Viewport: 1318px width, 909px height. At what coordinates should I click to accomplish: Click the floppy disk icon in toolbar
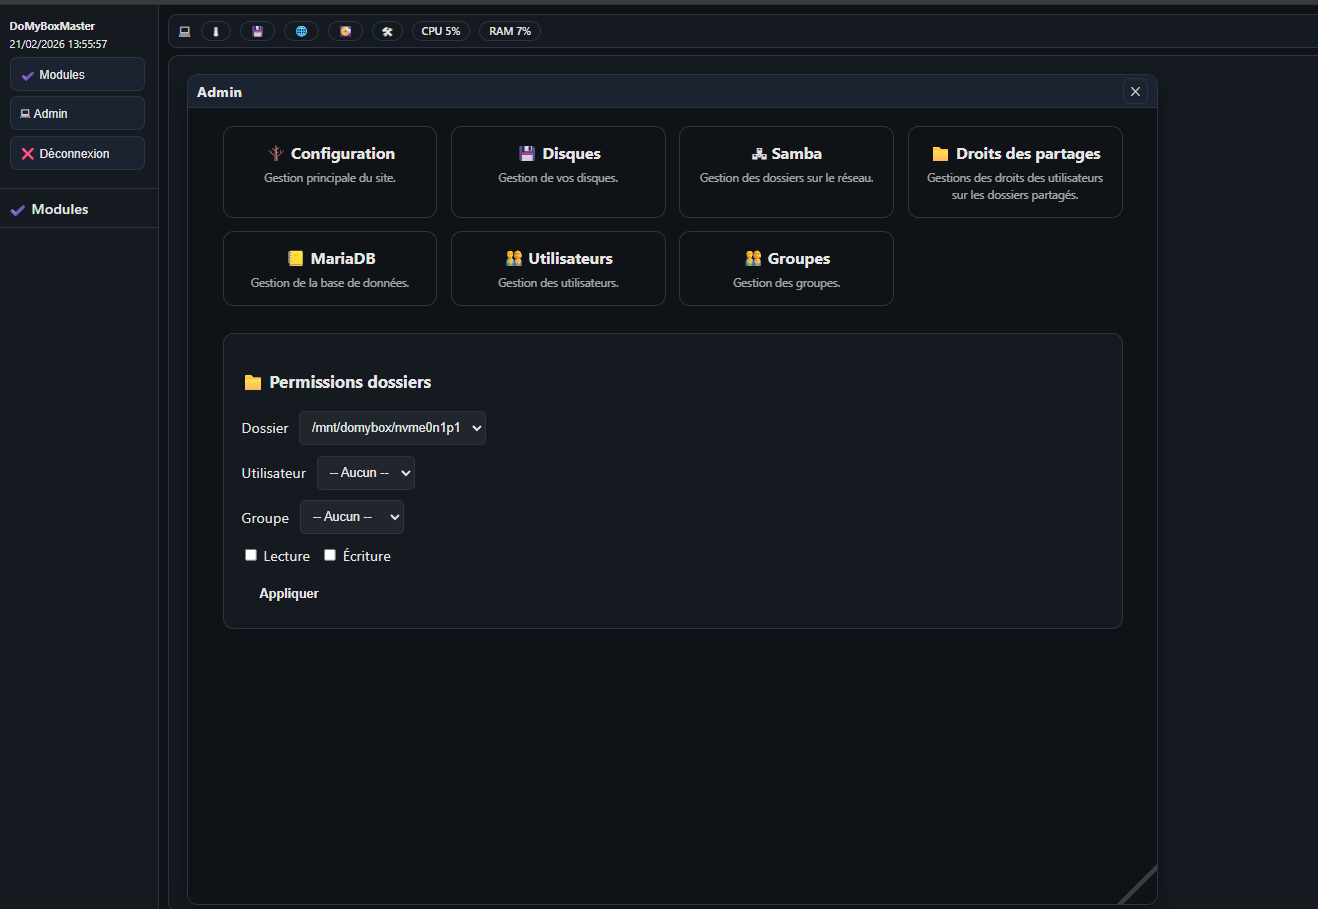coord(257,31)
